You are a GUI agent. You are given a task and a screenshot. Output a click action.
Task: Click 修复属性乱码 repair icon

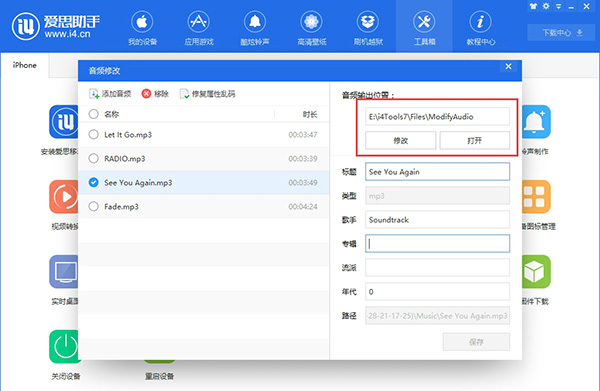point(184,94)
